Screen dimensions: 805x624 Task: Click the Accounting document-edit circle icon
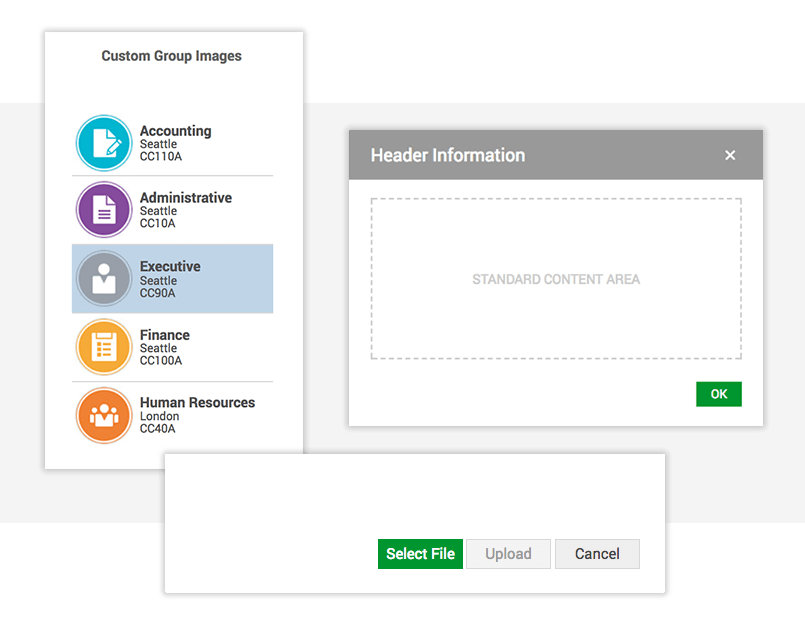click(104, 143)
